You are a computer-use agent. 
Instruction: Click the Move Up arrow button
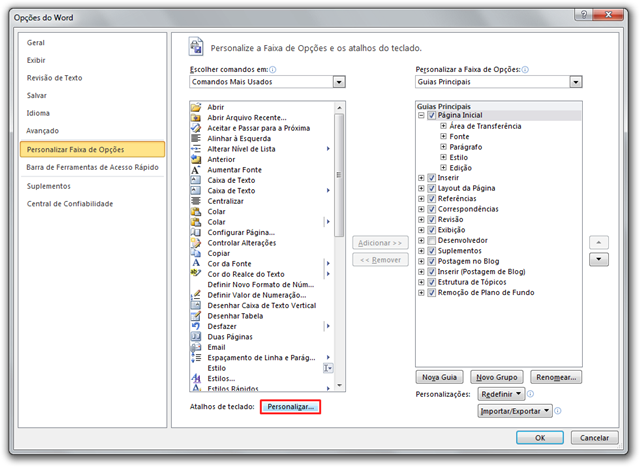coord(599,242)
